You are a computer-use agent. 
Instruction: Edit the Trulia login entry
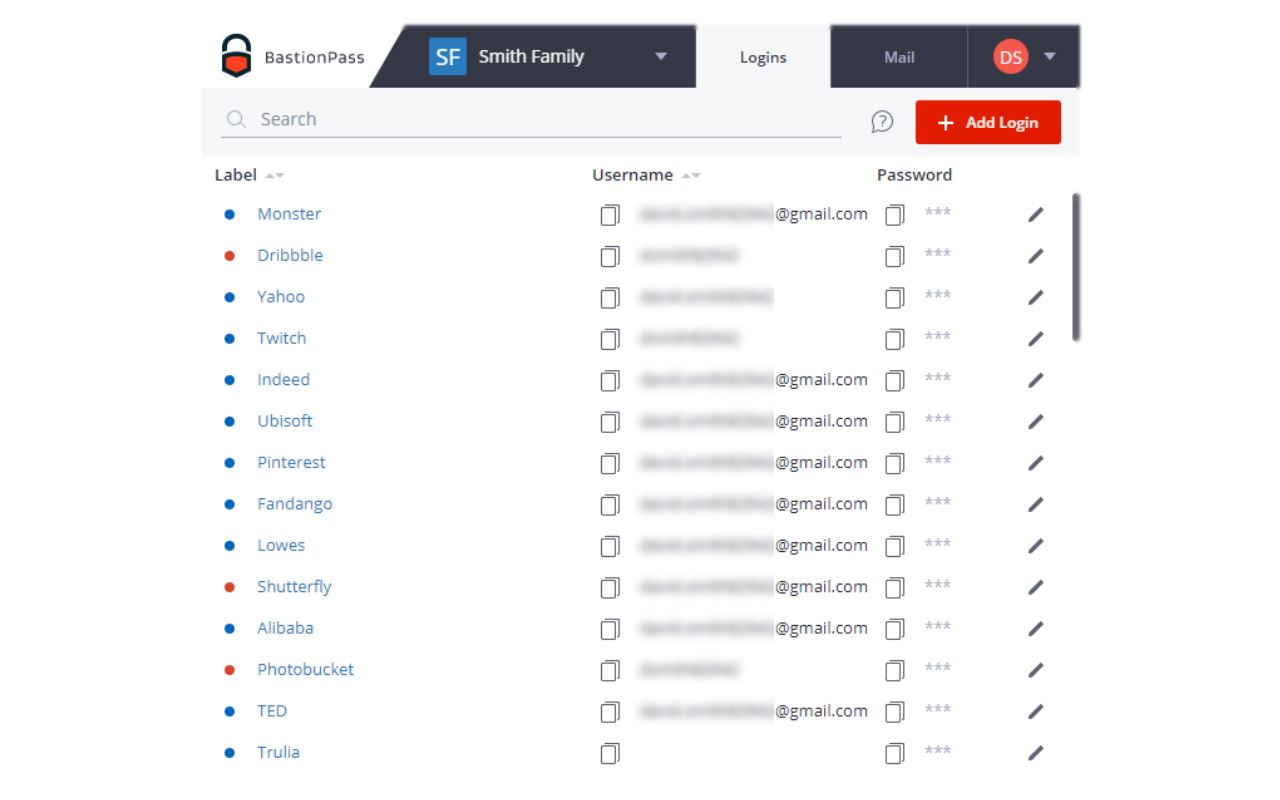pos(1036,753)
